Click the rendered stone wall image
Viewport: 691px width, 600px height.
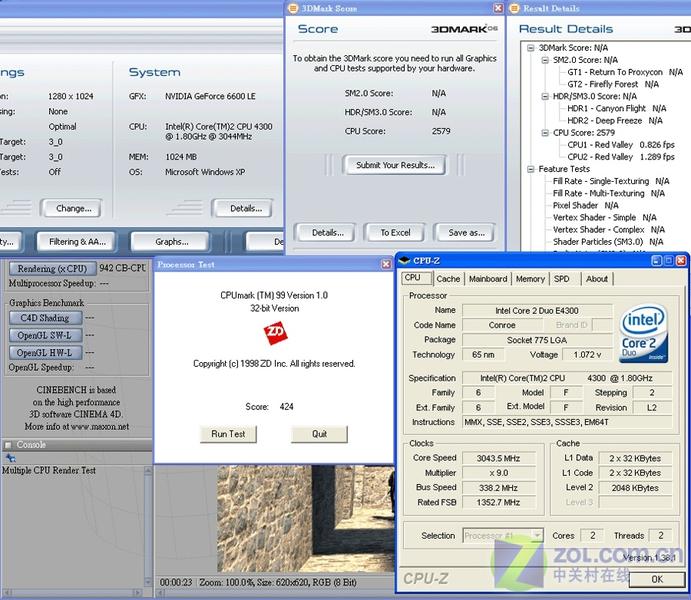point(305,519)
